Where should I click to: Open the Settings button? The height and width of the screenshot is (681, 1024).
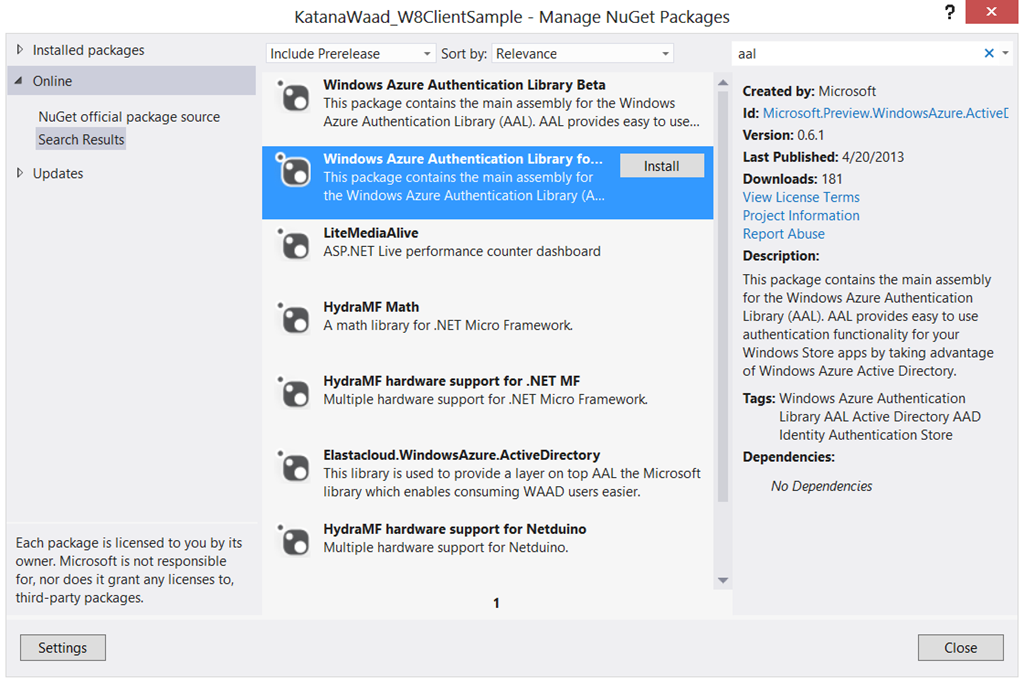tap(63, 648)
